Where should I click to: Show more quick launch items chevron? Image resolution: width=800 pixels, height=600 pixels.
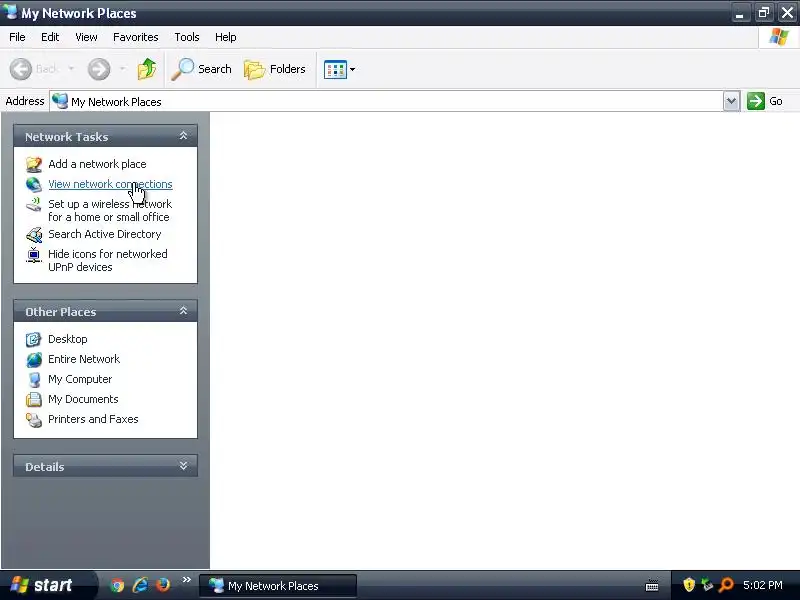click(x=187, y=580)
